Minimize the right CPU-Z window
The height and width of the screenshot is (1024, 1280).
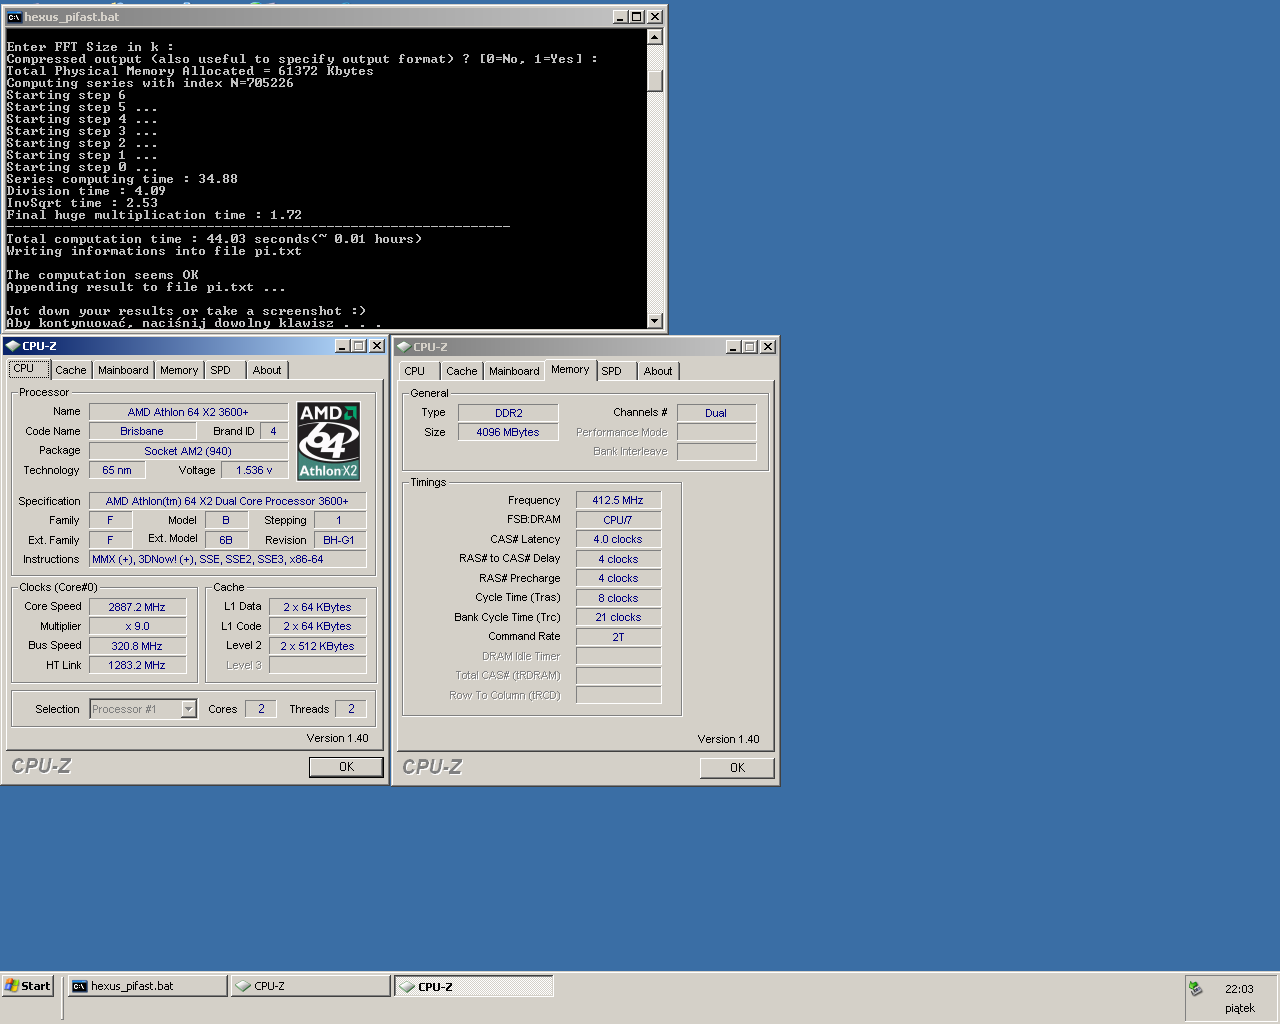click(733, 347)
